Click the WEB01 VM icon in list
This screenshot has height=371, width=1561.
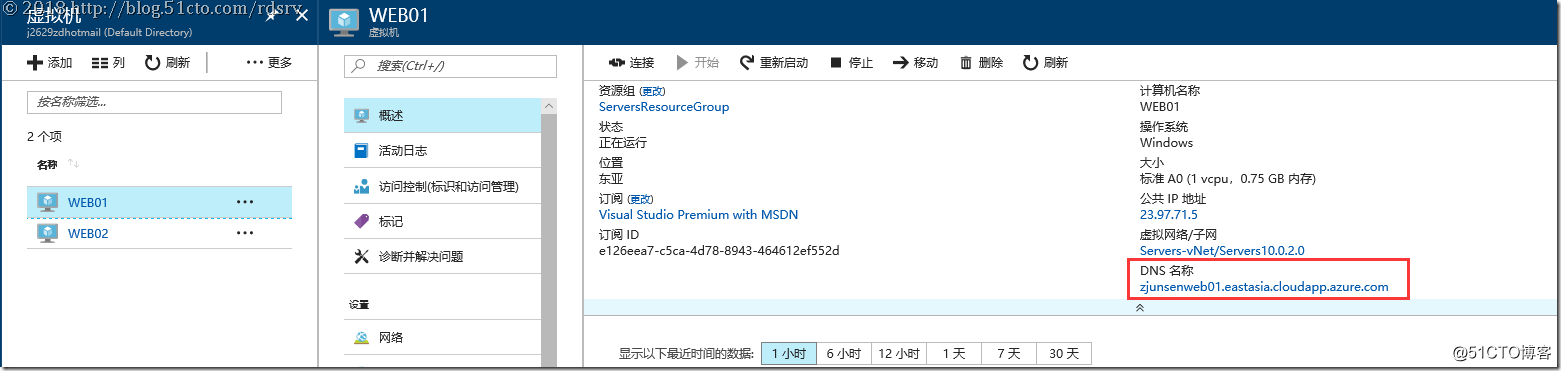point(47,202)
